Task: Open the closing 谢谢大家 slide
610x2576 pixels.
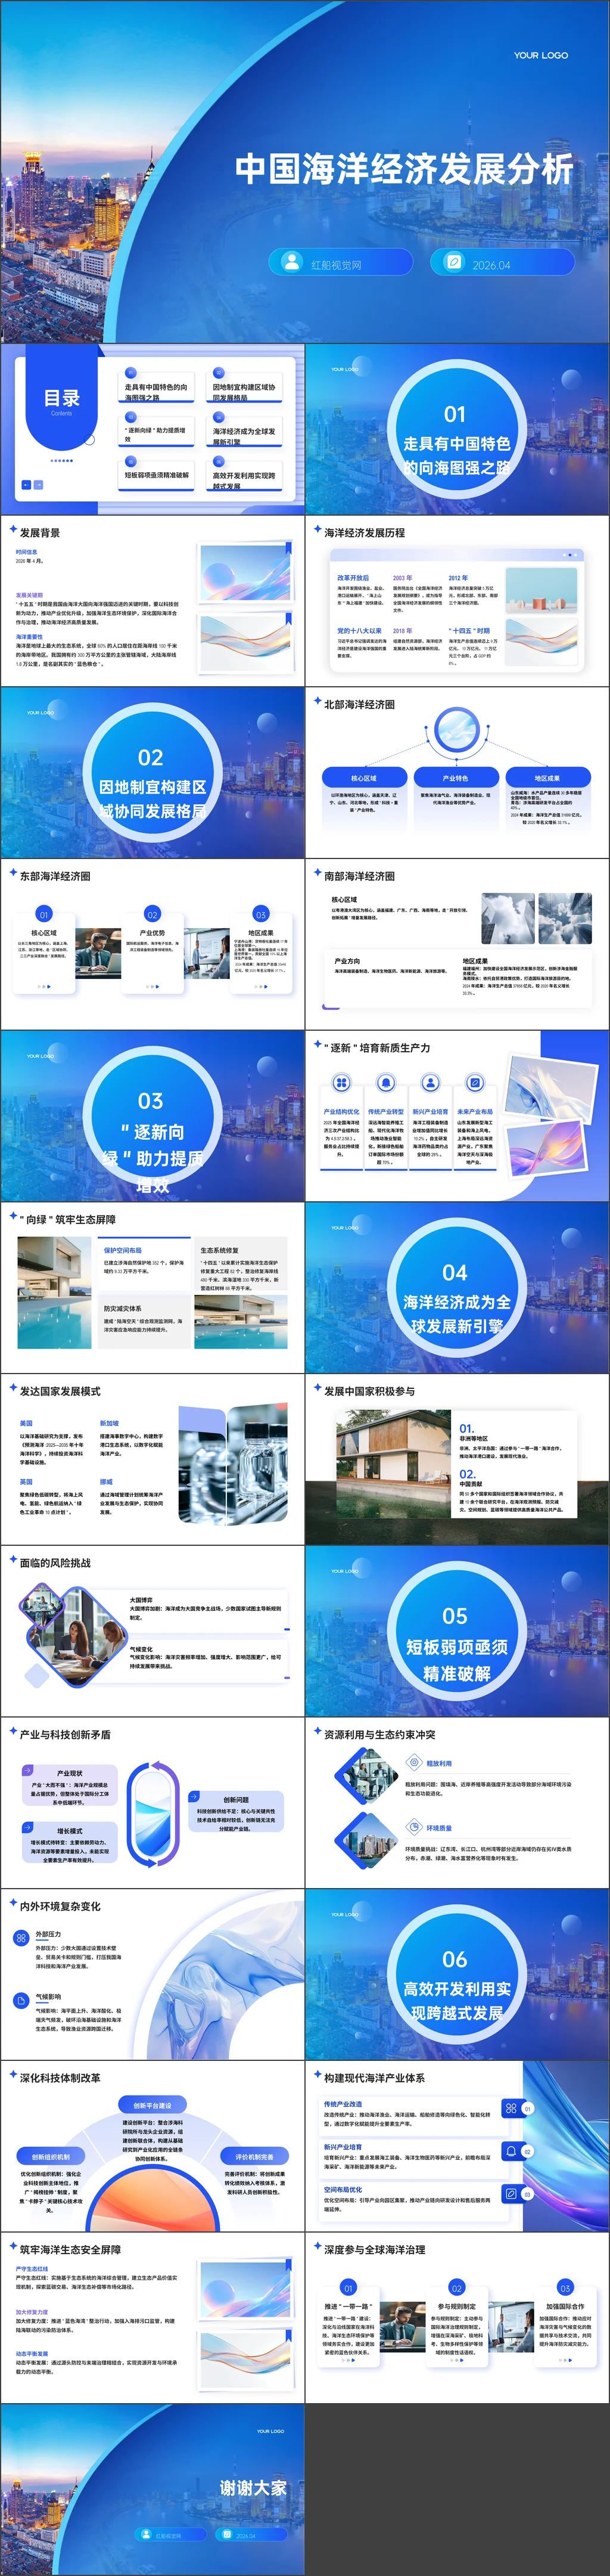Action: click(152, 2488)
